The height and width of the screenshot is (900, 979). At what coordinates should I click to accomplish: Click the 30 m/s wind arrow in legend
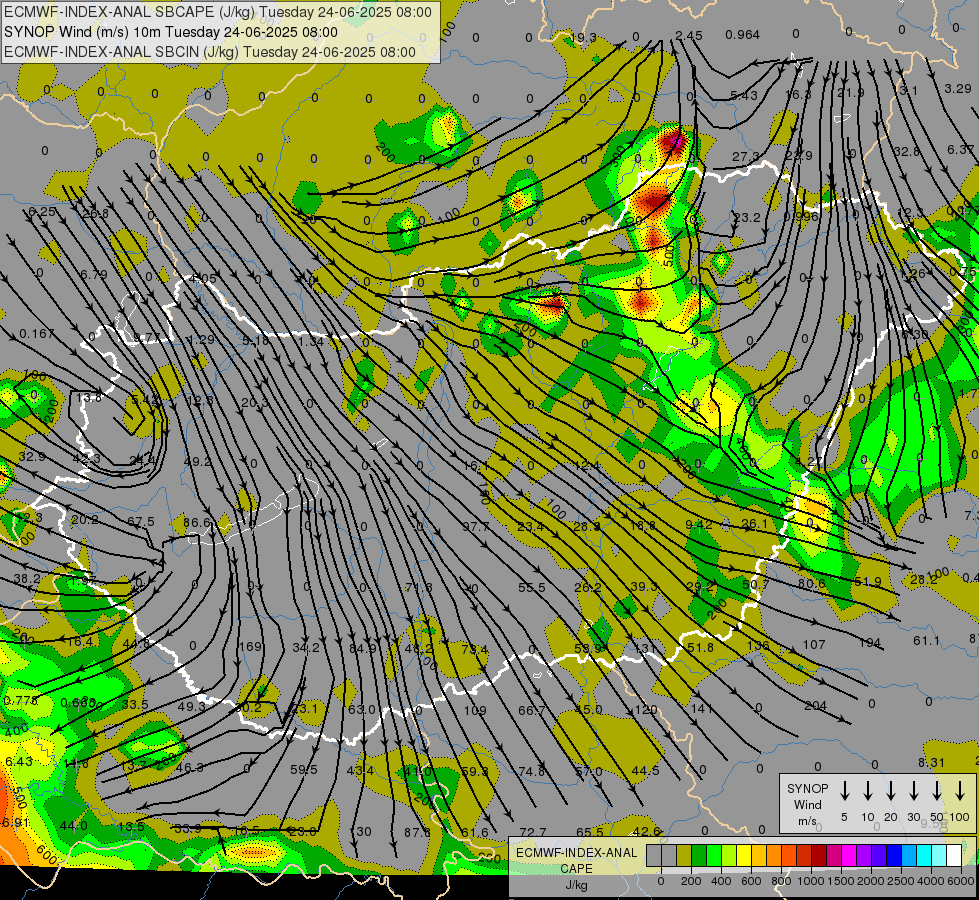(914, 790)
